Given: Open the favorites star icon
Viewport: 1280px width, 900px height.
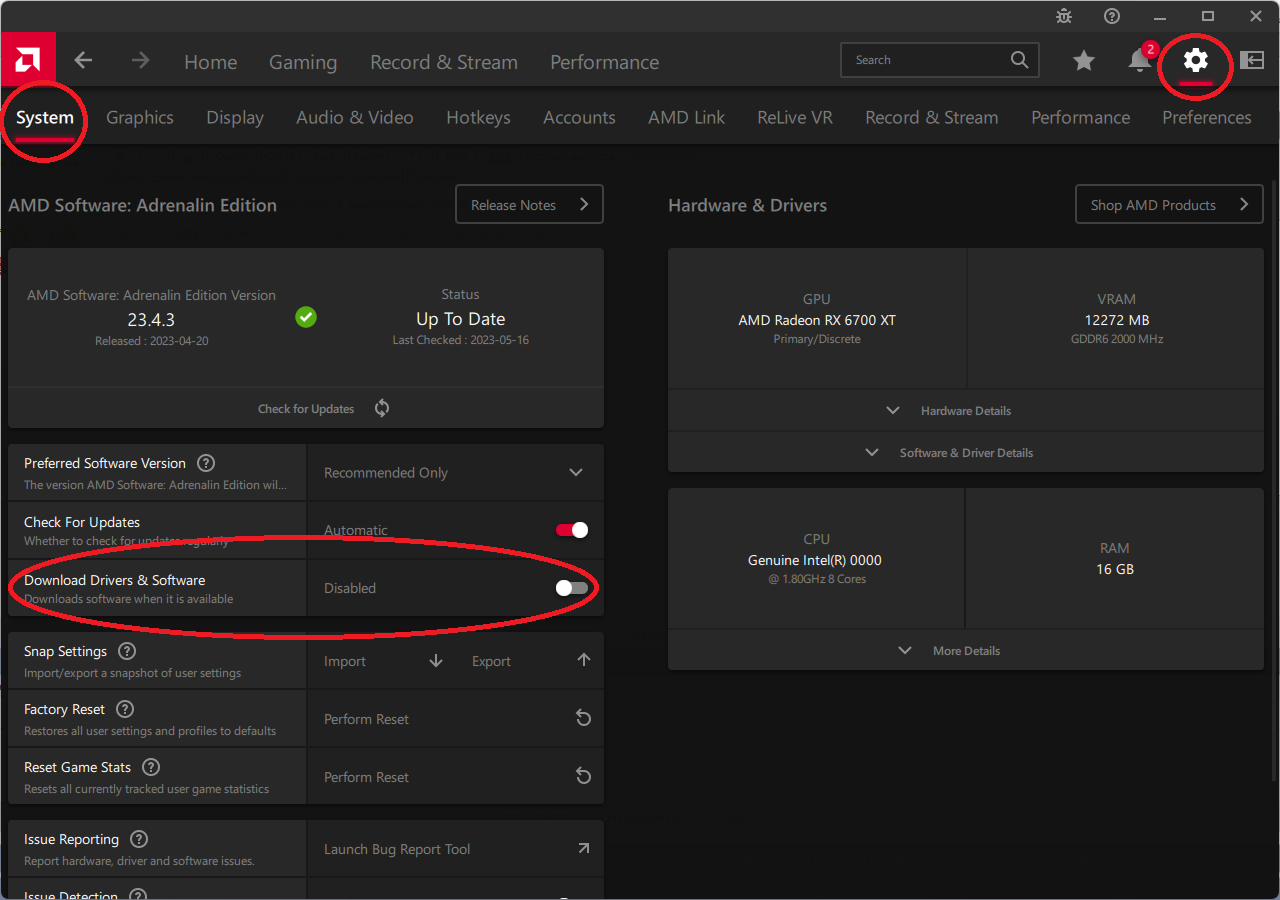Looking at the screenshot, I should point(1083,61).
